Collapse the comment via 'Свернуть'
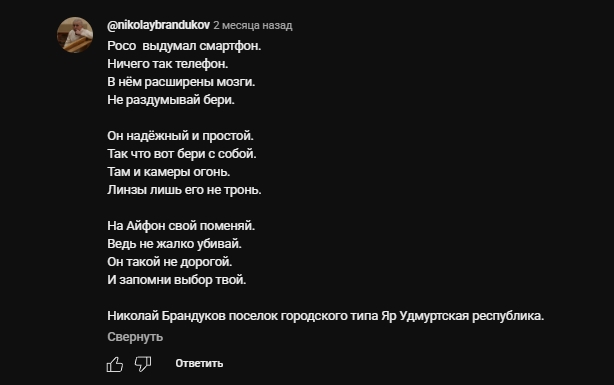614x385 pixels. pyautogui.click(x=135, y=337)
